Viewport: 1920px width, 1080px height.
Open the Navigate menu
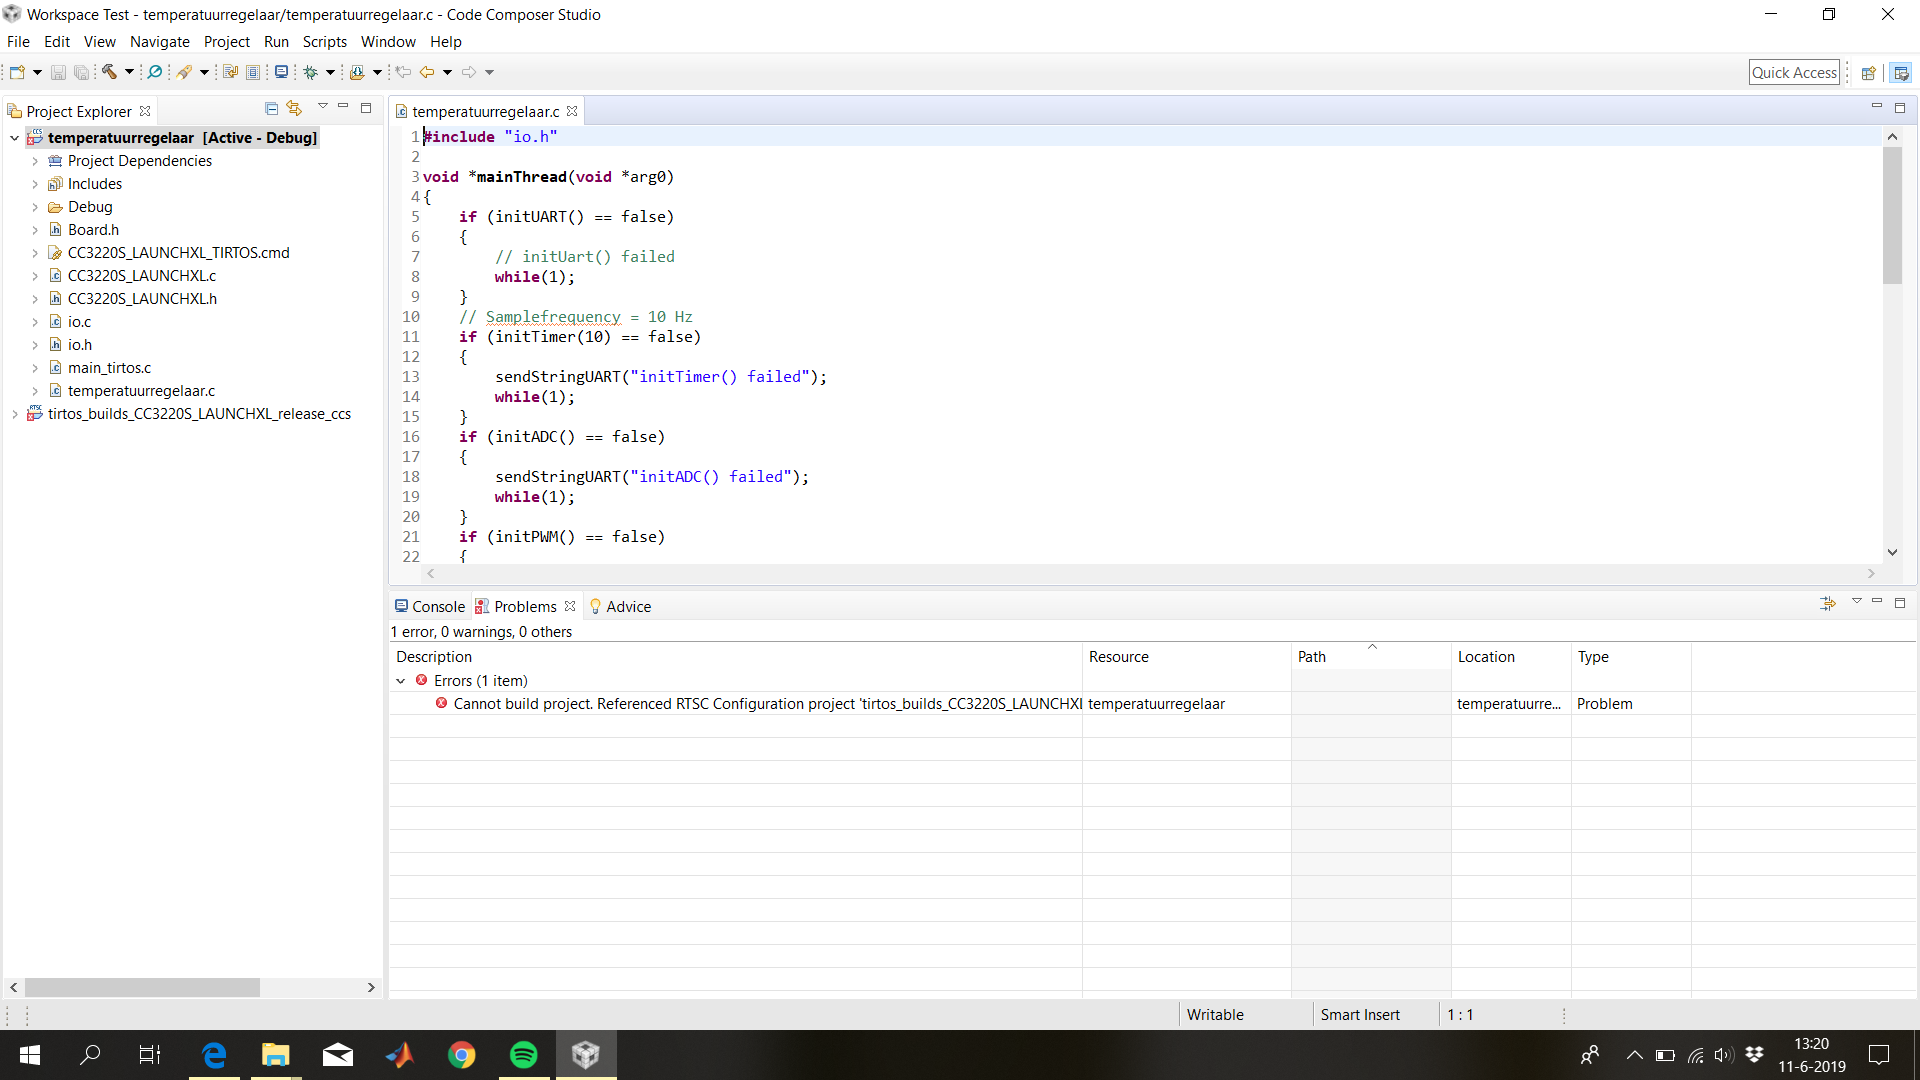click(159, 42)
